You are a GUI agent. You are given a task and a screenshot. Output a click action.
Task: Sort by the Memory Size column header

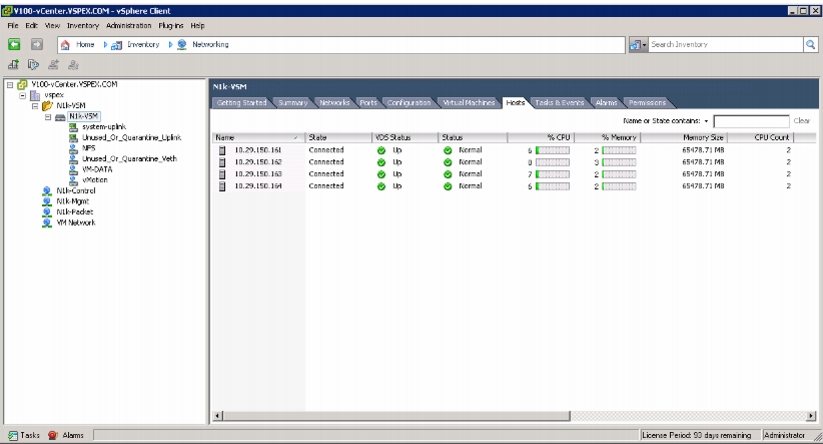[684, 138]
